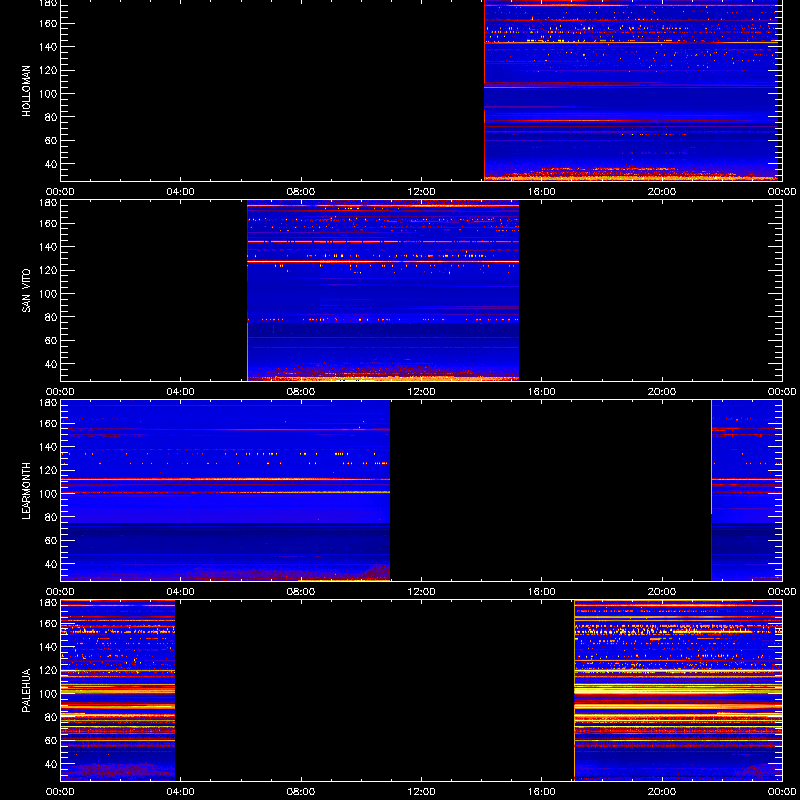Click the 180 frequency tick on Palehua axis

coord(50,603)
